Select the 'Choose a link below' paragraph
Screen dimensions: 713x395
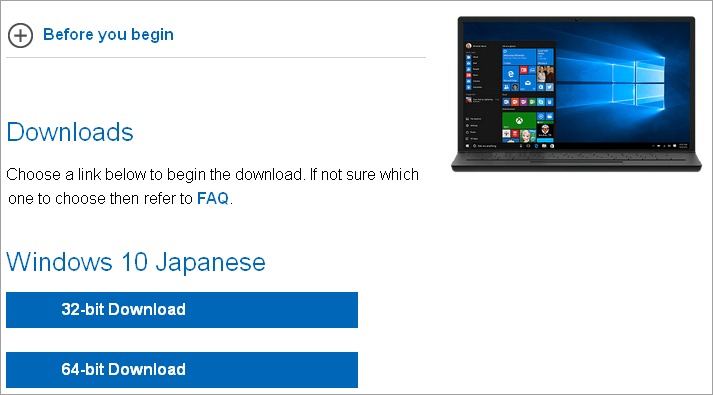point(212,186)
